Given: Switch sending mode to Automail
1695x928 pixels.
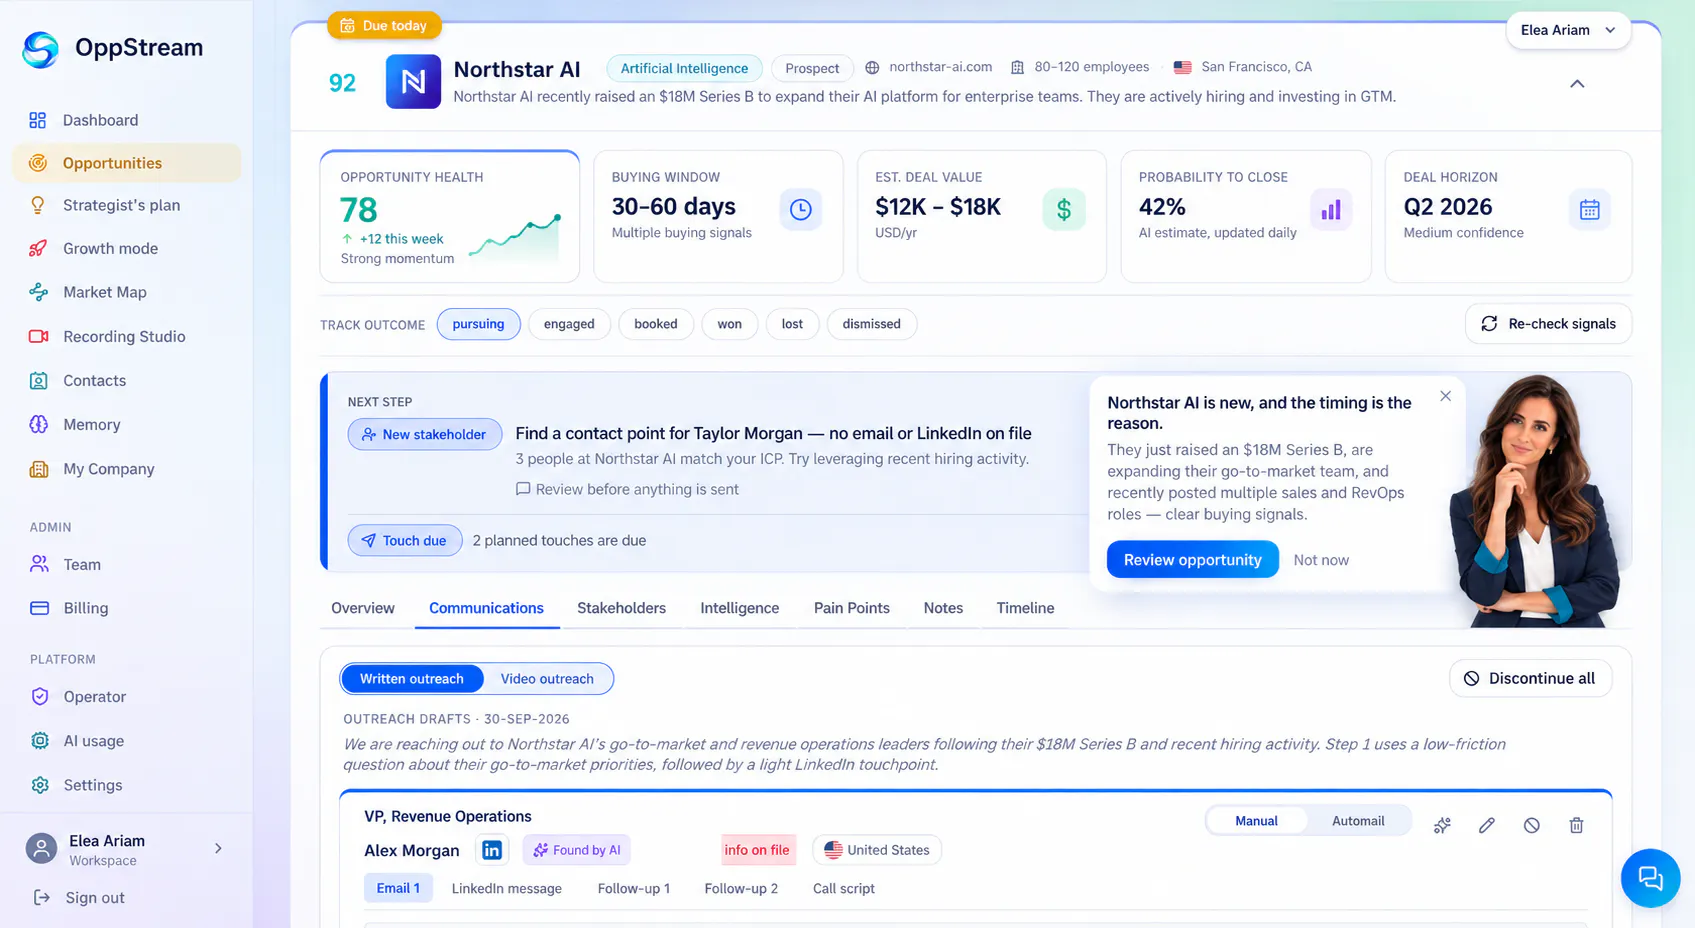Looking at the screenshot, I should (1358, 821).
